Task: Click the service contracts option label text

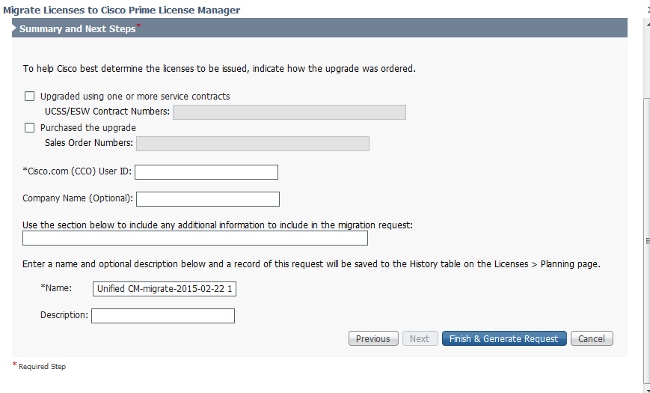Action: pyautogui.click(x=135, y=96)
